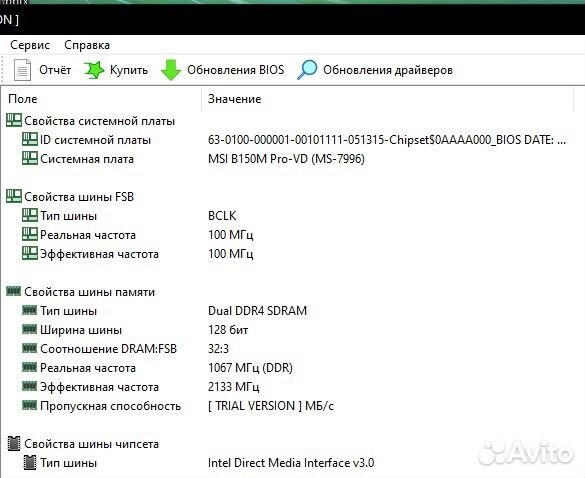585x478 pixels.
Task: Click the green star Купить icon
Action: pos(94,70)
